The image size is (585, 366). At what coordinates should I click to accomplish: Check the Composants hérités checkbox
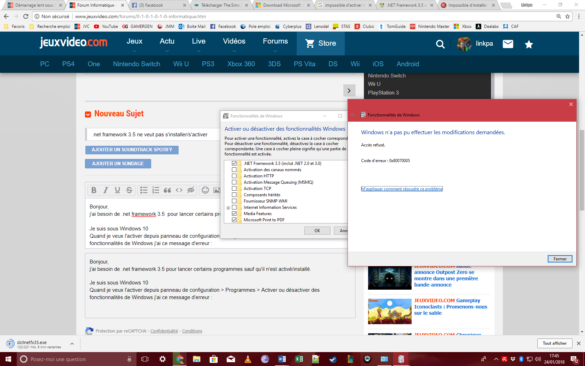pos(234,195)
